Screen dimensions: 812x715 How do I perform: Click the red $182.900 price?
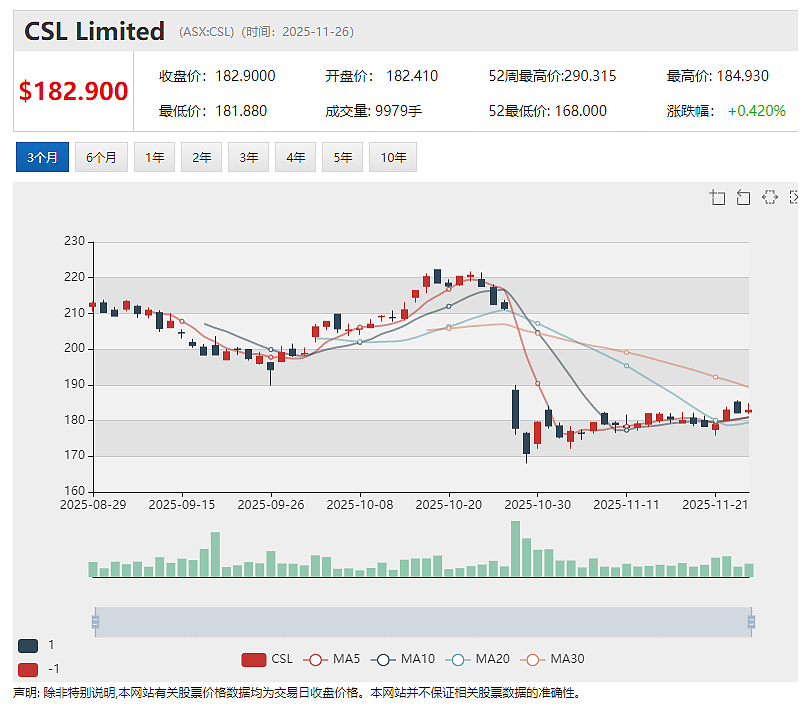click(x=73, y=91)
